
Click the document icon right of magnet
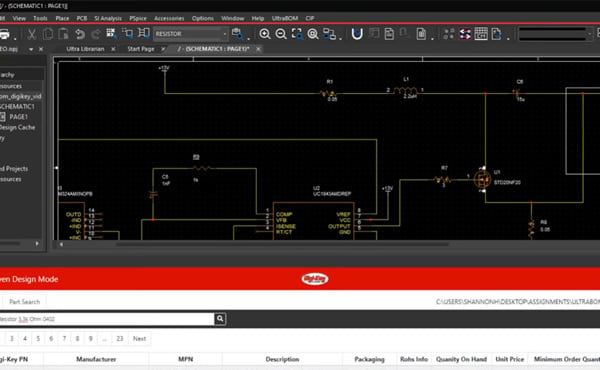click(x=389, y=34)
